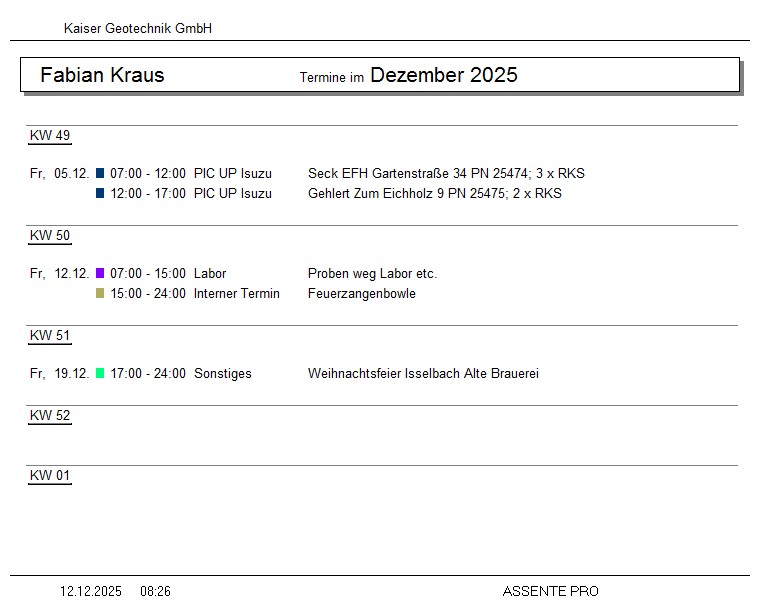Open the Weihnachtsfeier Isselbach Alte Brauerei entry
Screen dimensions: 780x615
pyautogui.click(x=423, y=373)
